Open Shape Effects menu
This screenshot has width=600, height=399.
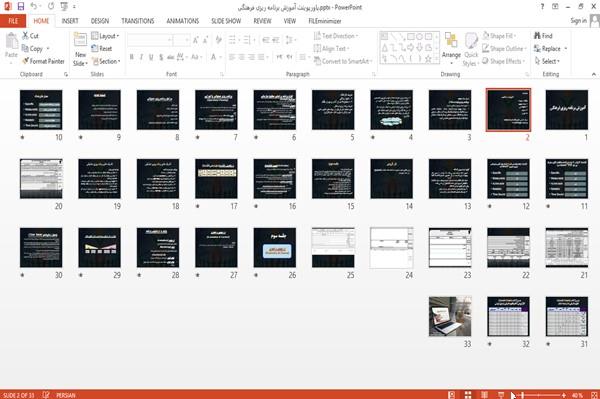503,61
